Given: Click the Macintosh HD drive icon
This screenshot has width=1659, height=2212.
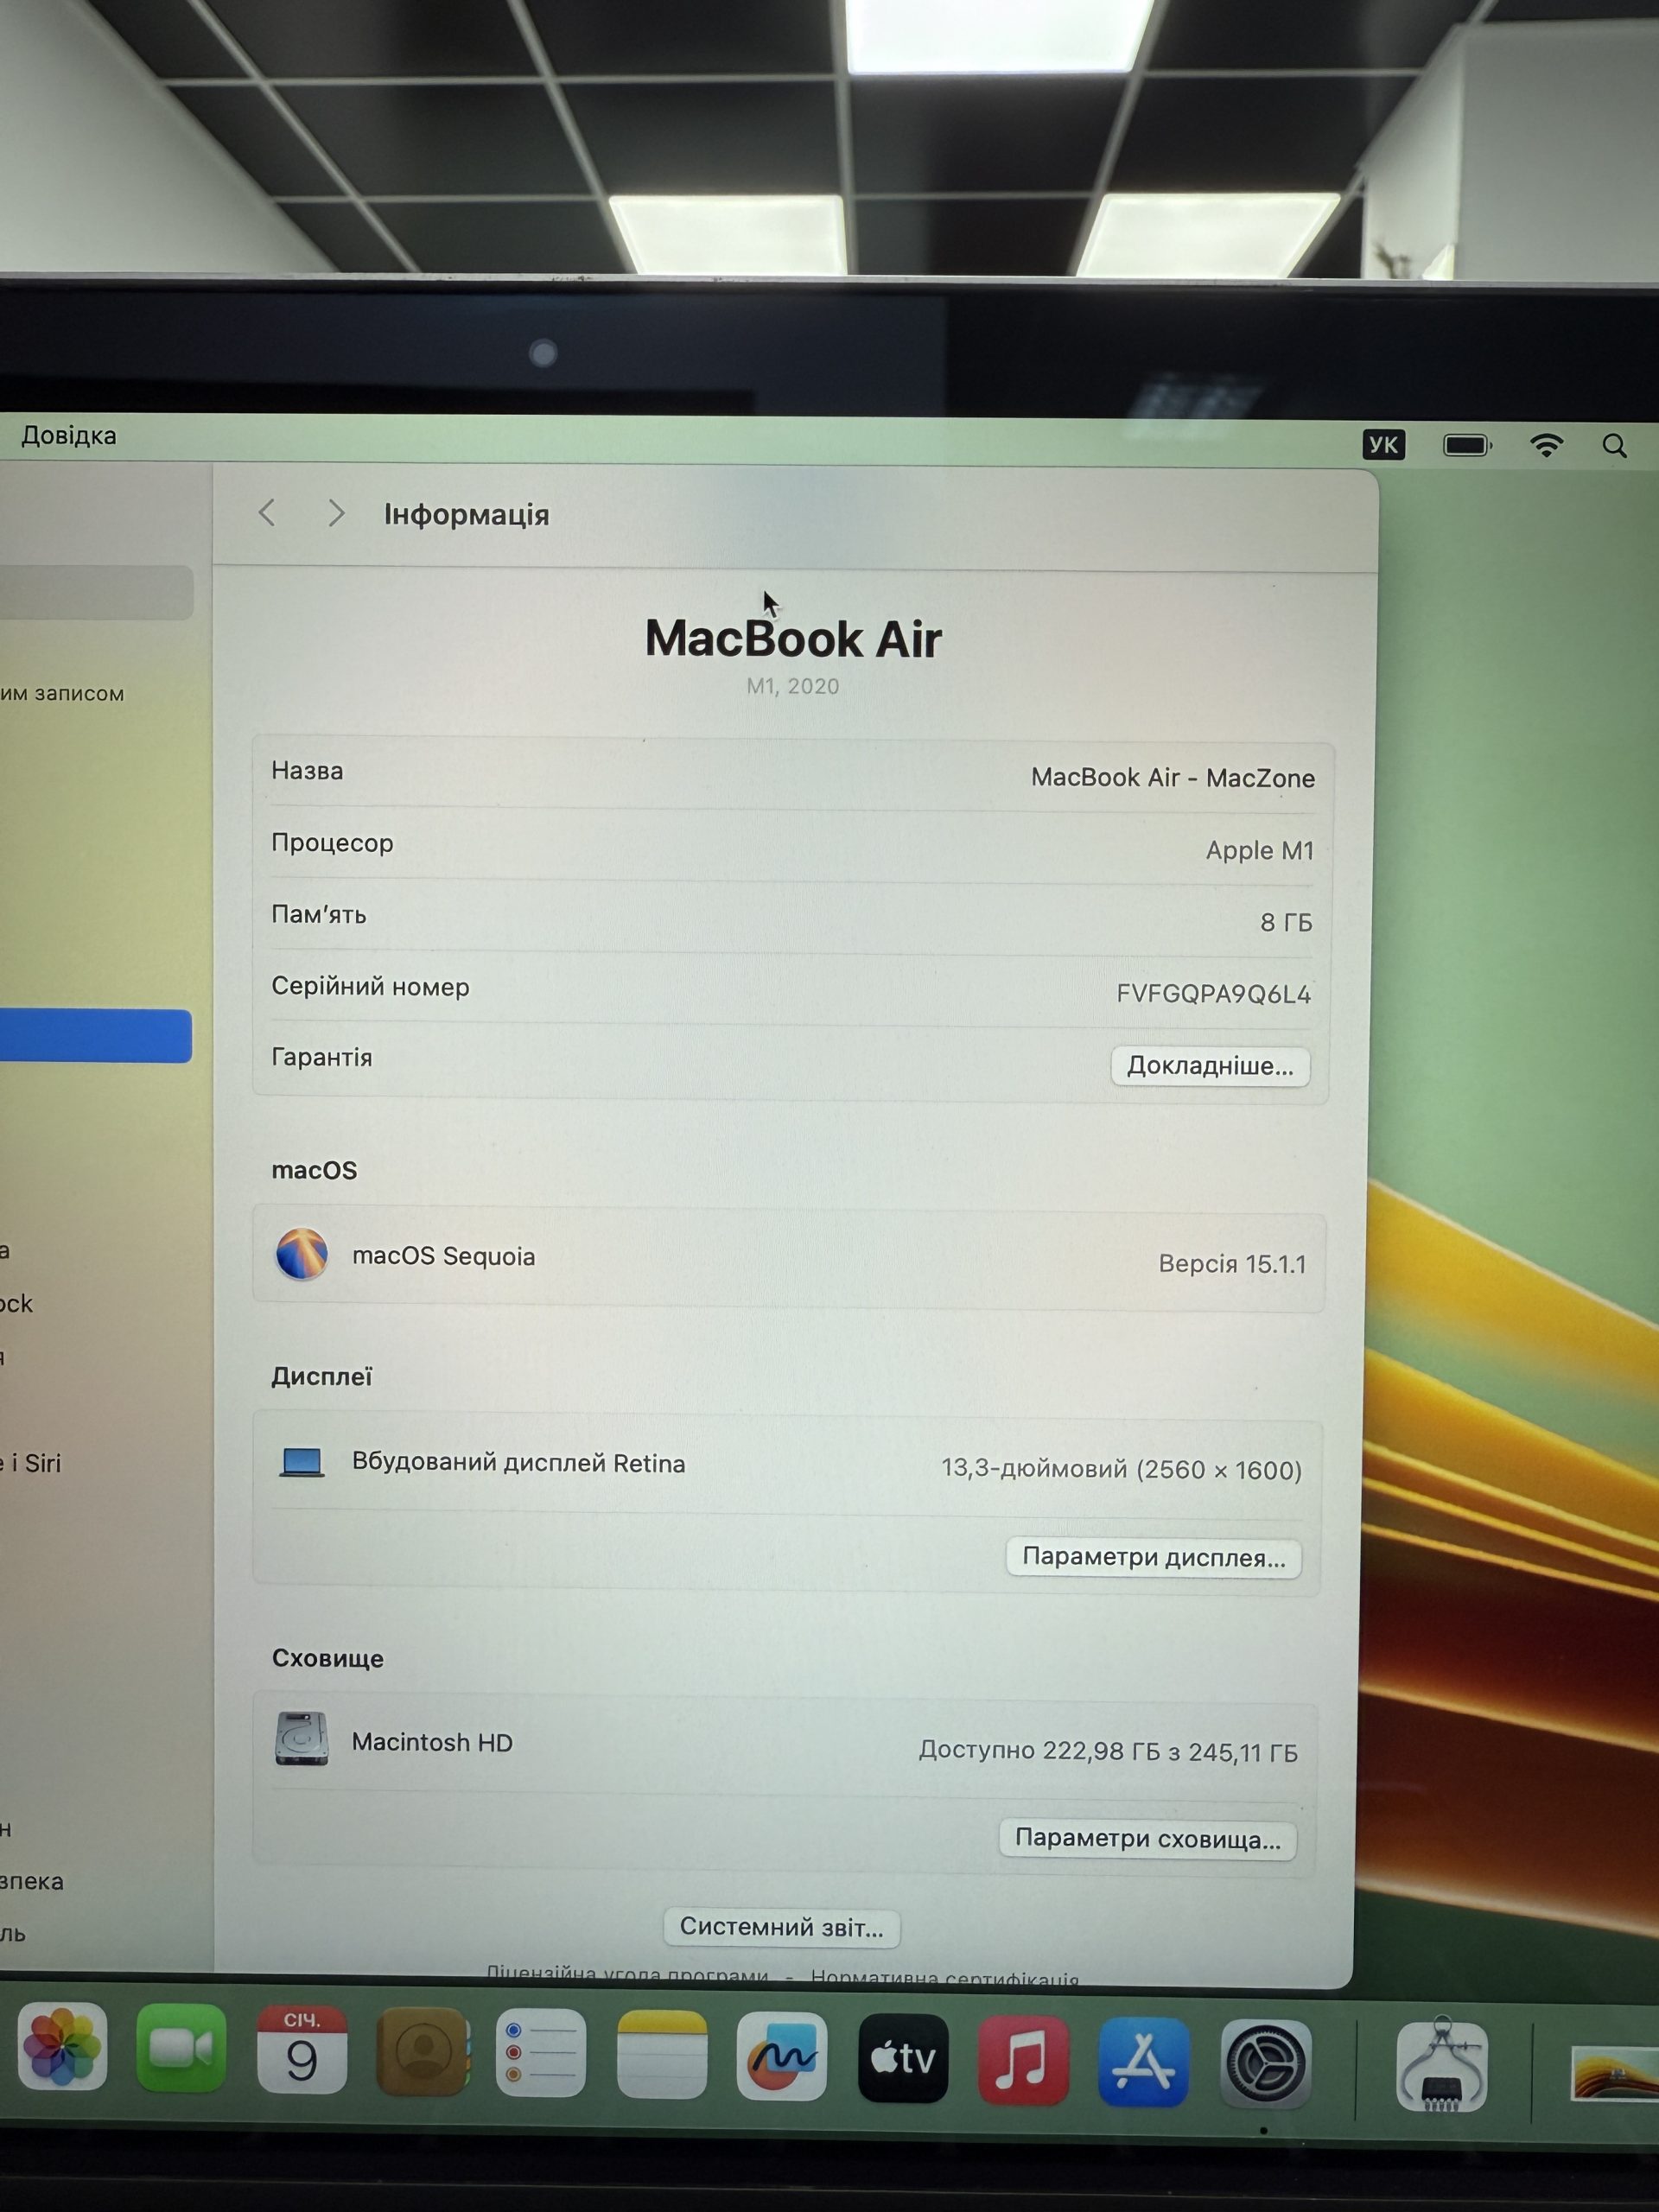Looking at the screenshot, I should [301, 1739].
